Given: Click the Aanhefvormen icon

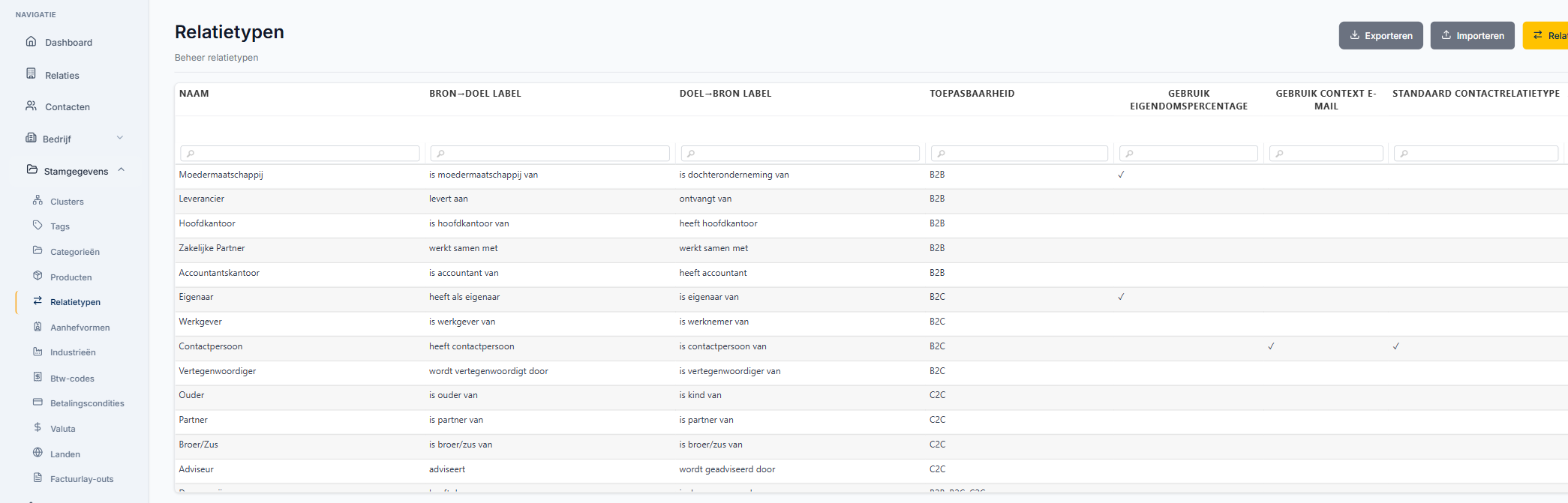Looking at the screenshot, I should [x=37, y=327].
